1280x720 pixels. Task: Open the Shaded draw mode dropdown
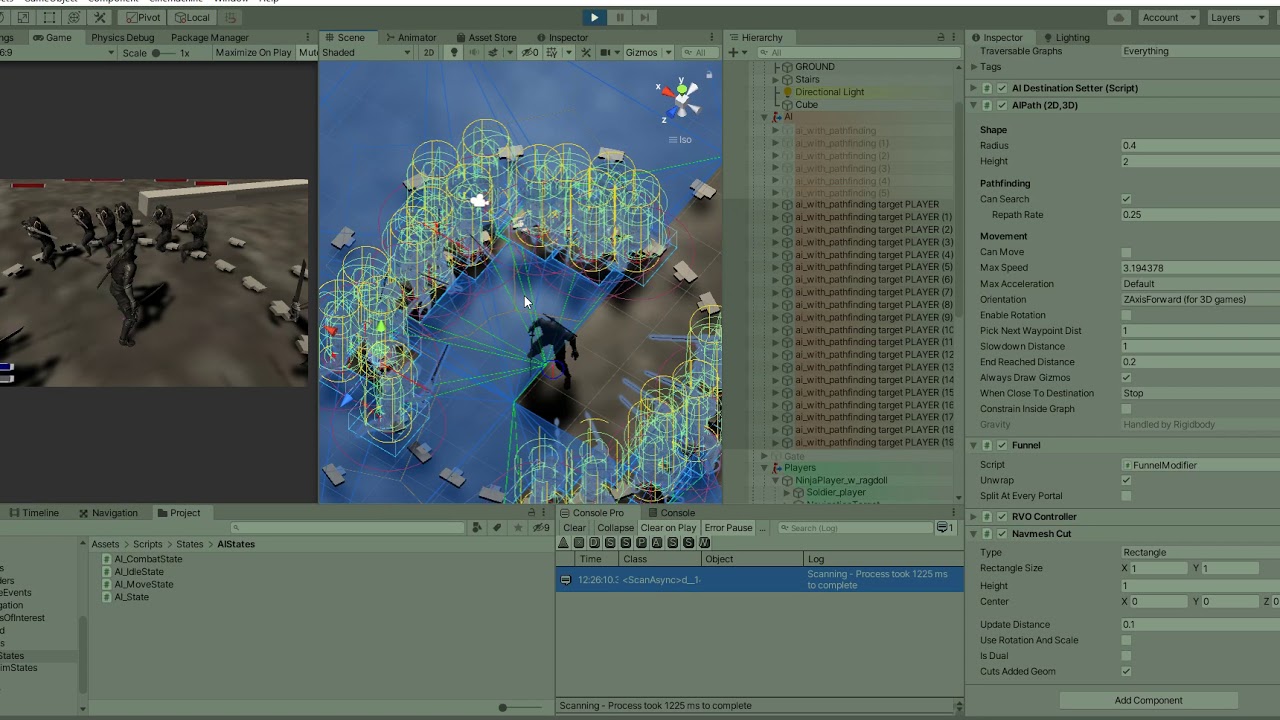pos(368,53)
